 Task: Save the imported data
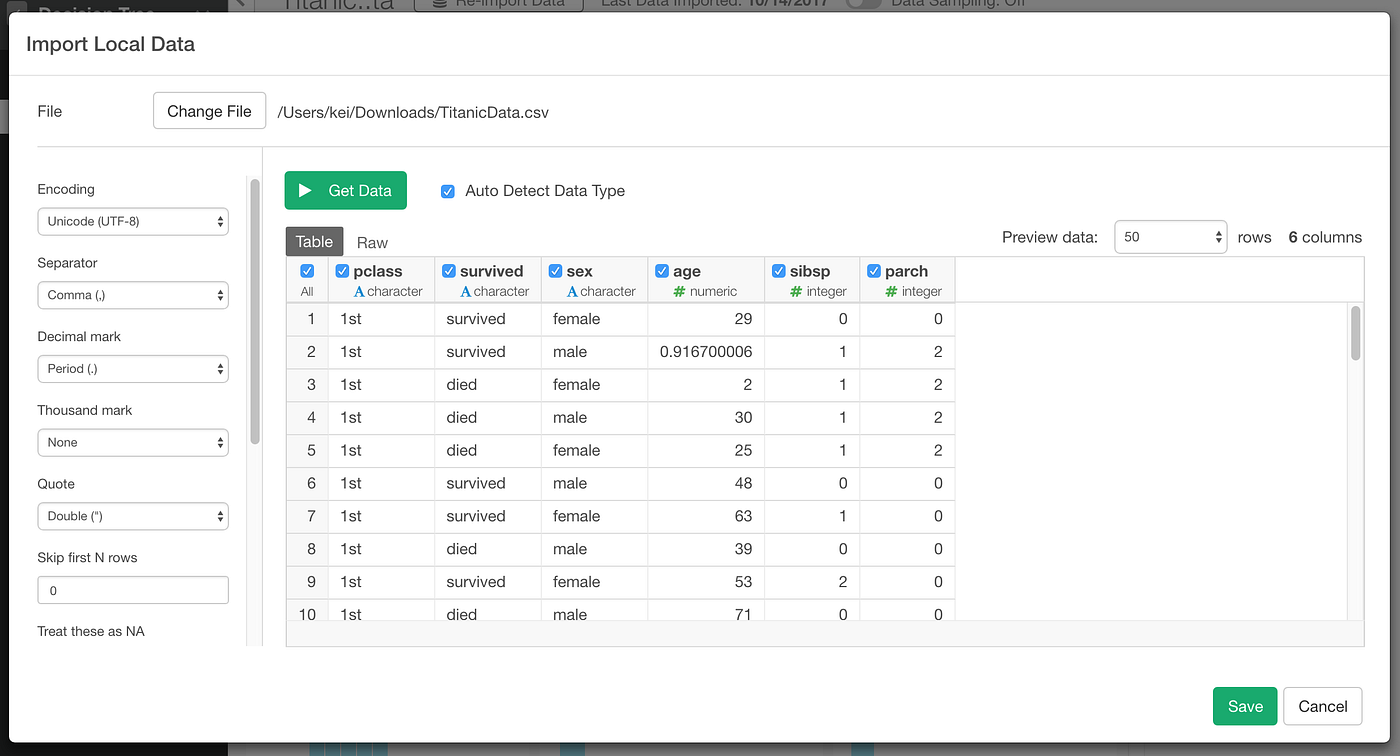point(1244,706)
